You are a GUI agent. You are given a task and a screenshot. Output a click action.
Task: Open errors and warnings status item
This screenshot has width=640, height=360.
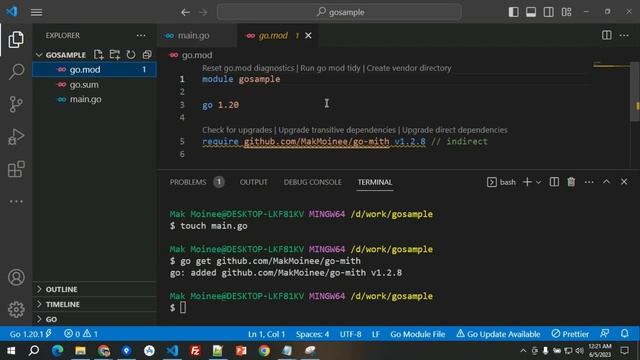pos(81,334)
